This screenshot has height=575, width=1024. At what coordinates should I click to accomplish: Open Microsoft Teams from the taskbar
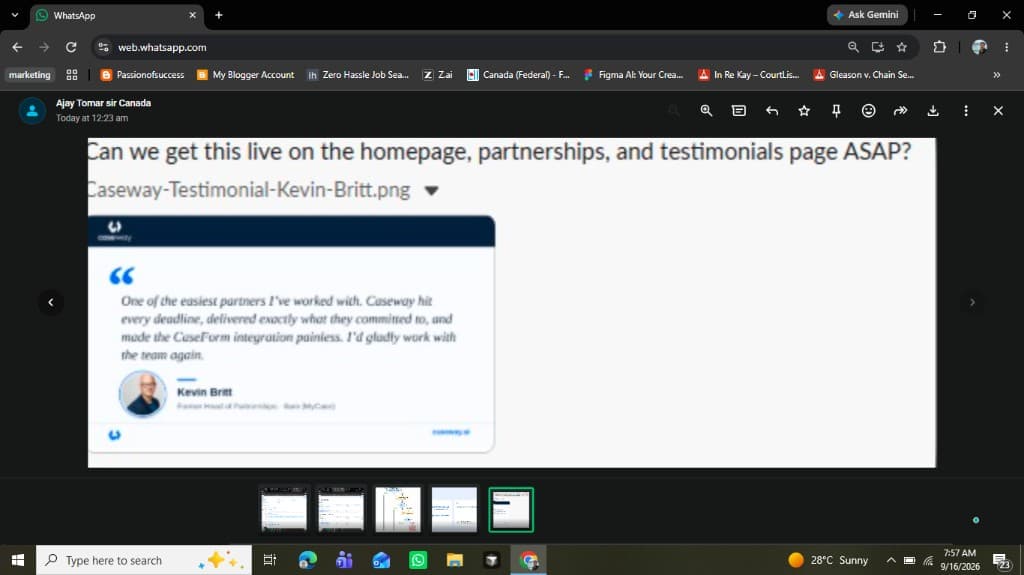pyautogui.click(x=344, y=560)
